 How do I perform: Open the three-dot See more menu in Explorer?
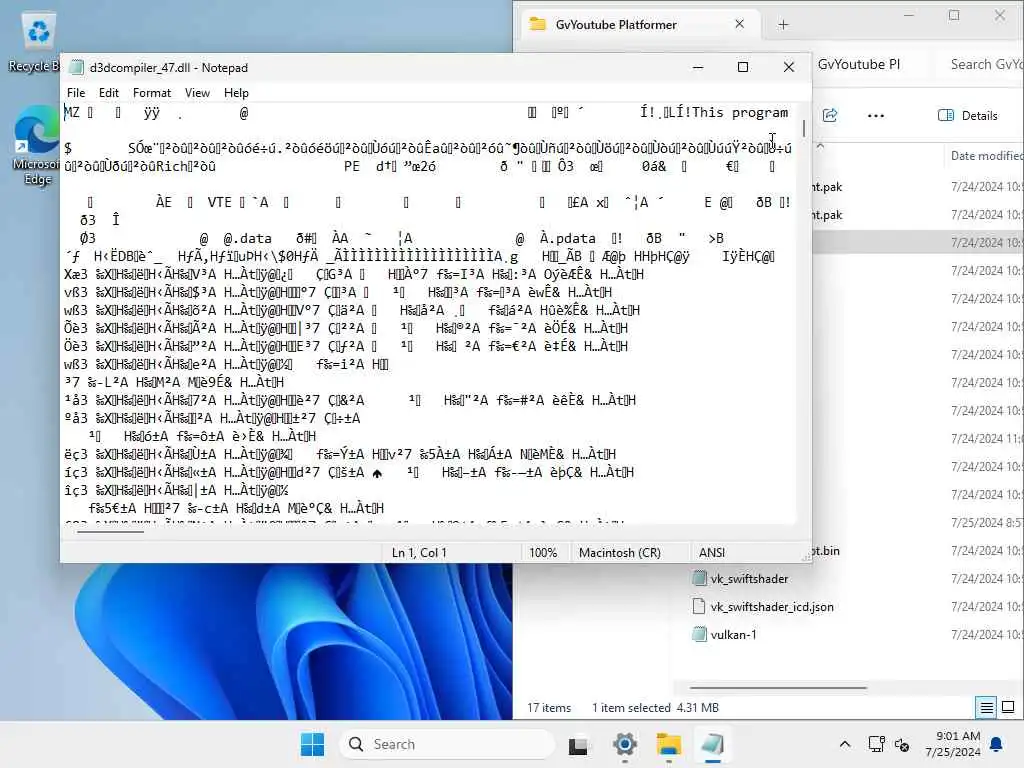click(876, 116)
